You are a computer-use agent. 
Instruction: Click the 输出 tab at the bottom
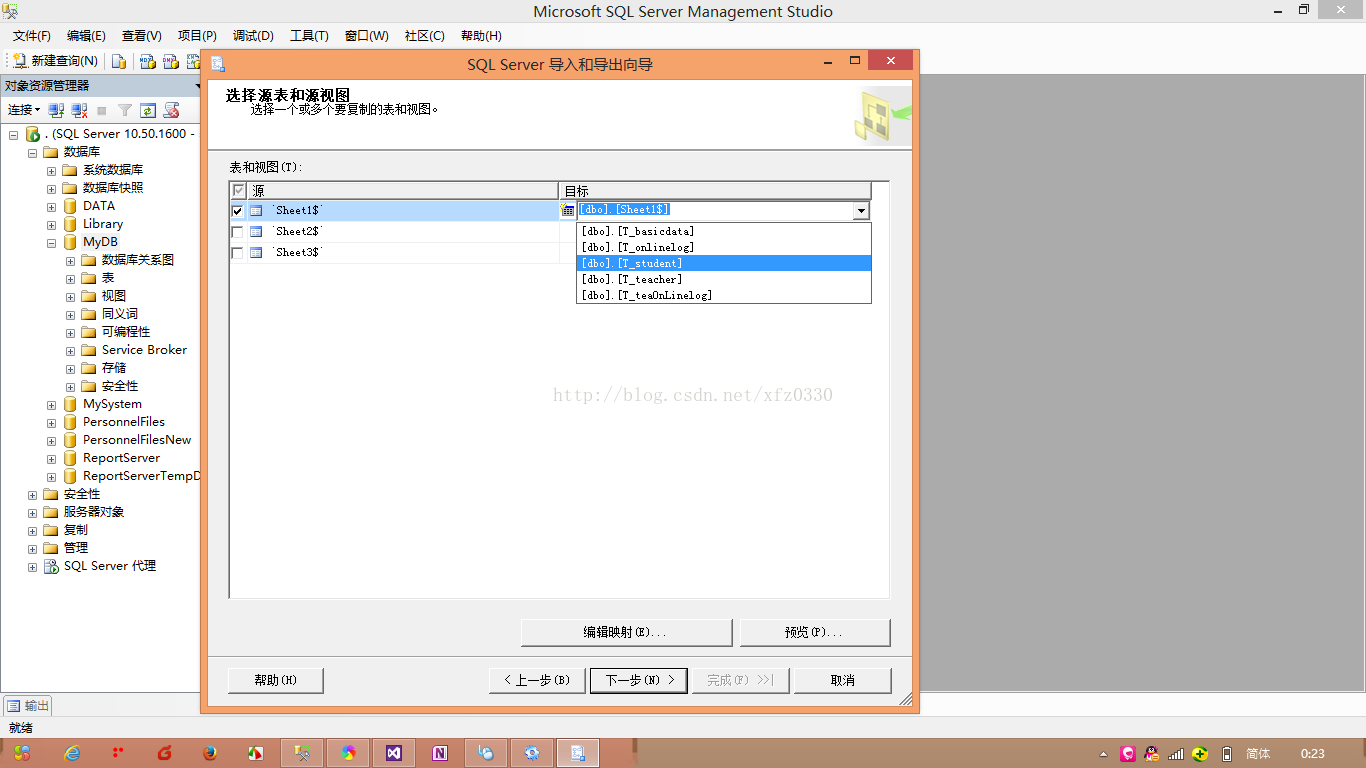tap(28, 705)
